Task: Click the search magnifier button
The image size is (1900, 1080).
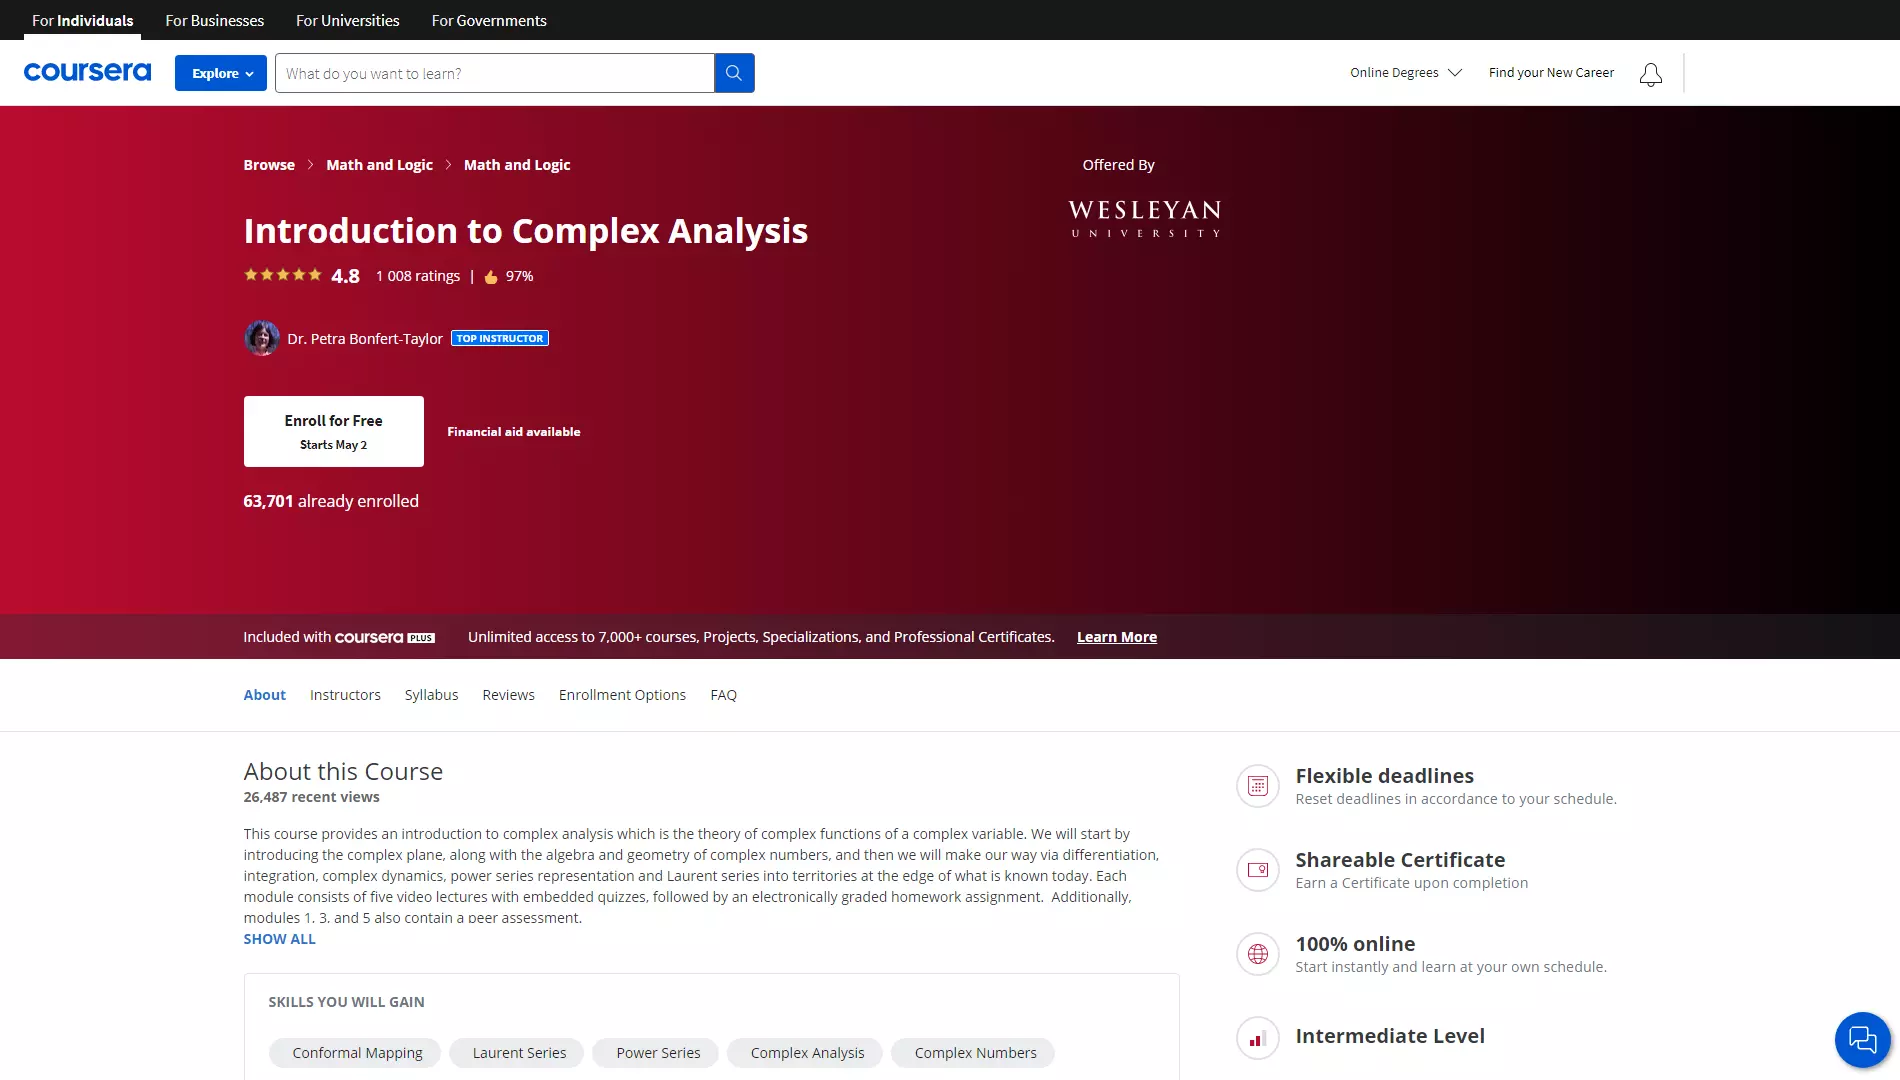Action: 734,73
